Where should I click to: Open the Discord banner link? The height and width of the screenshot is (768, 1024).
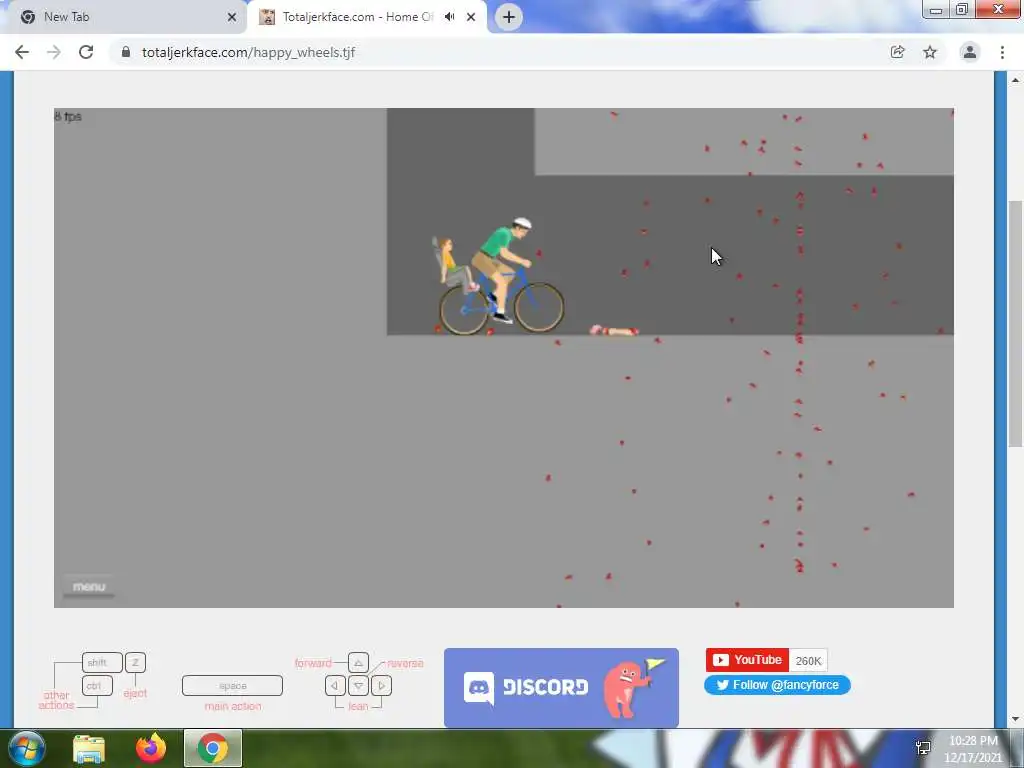(x=561, y=688)
